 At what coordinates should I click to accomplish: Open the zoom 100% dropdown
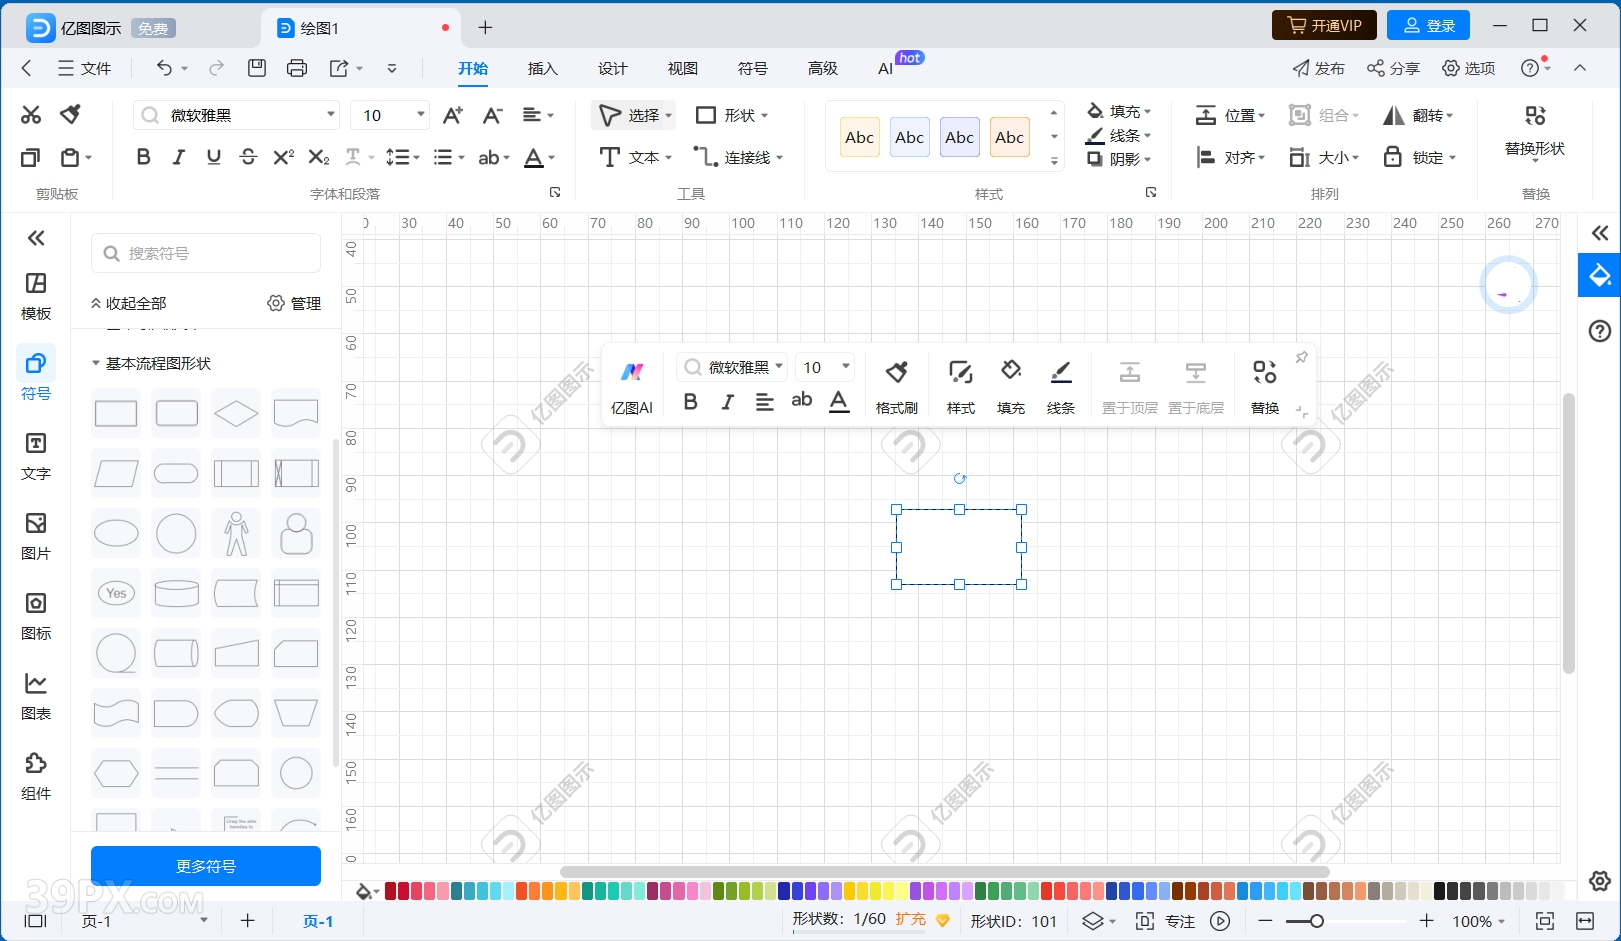click(1479, 921)
